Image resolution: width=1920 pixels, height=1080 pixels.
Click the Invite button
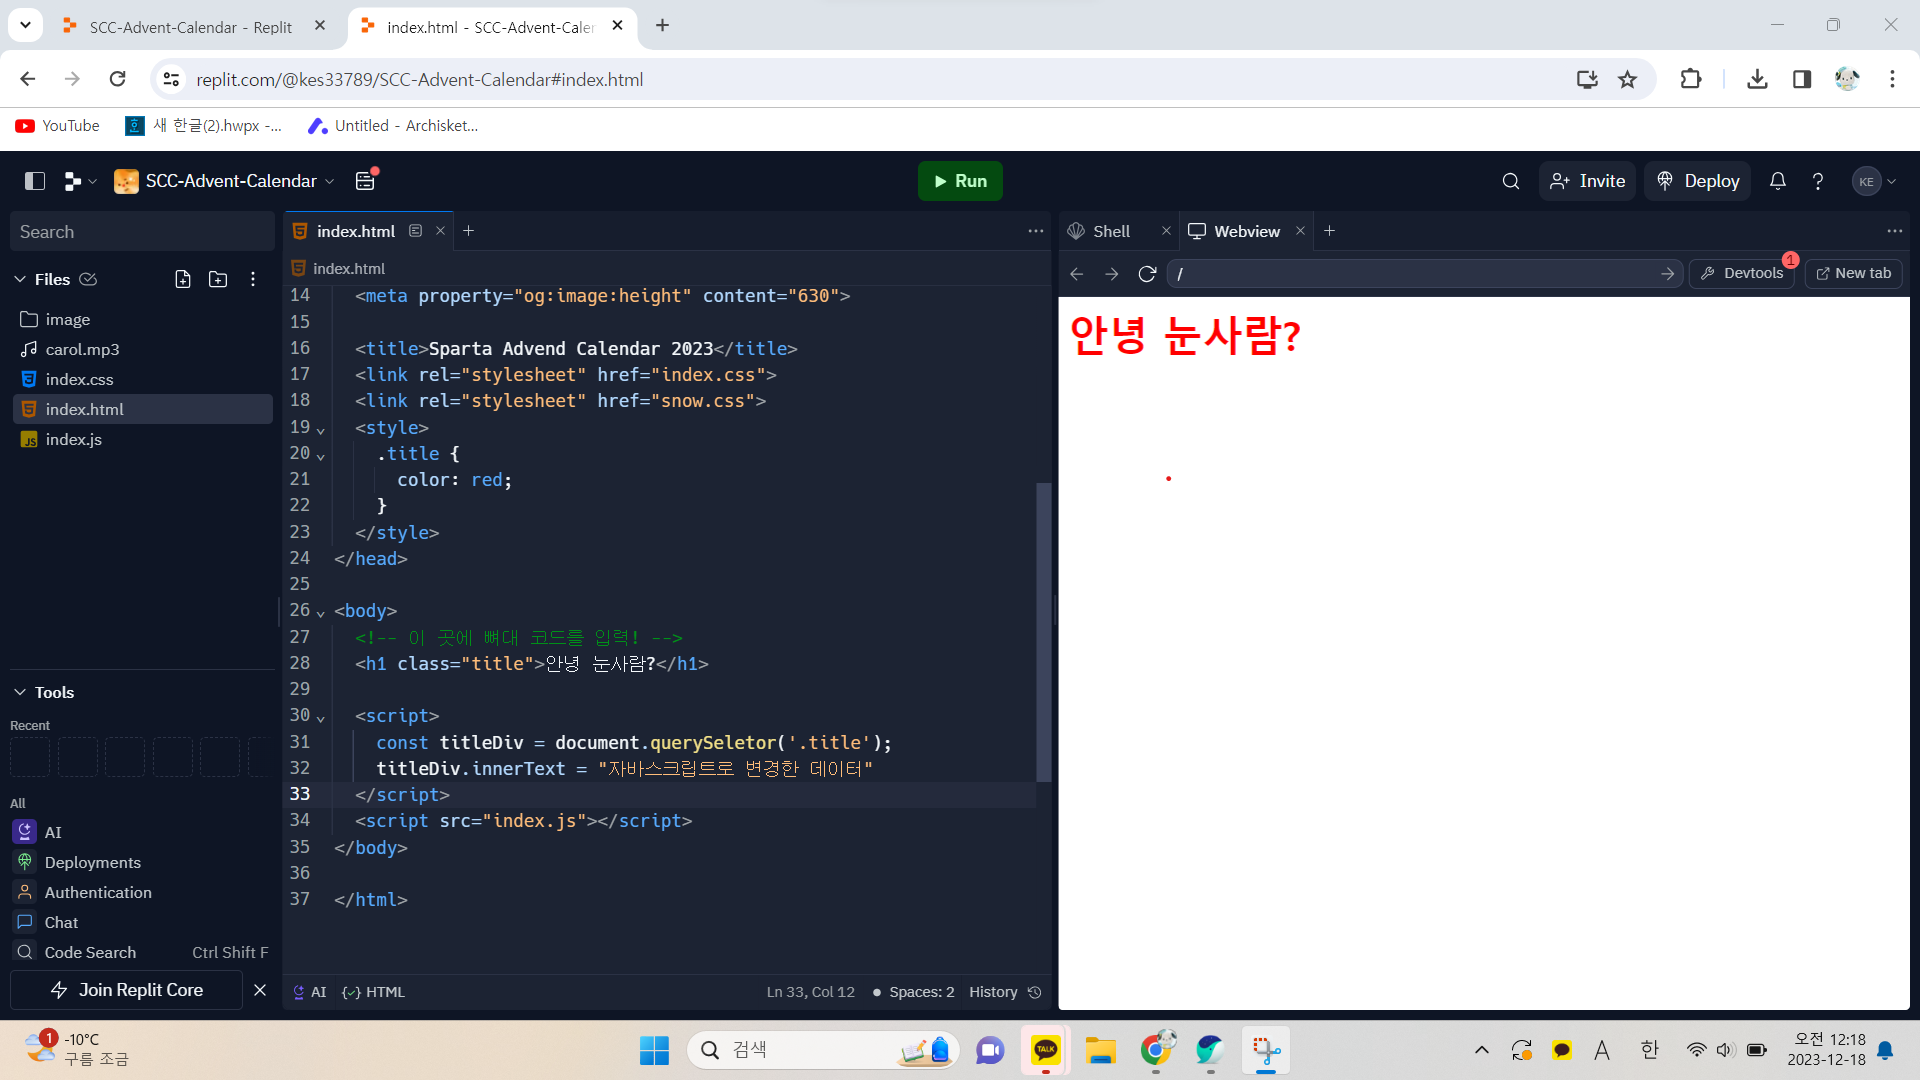click(x=1587, y=181)
